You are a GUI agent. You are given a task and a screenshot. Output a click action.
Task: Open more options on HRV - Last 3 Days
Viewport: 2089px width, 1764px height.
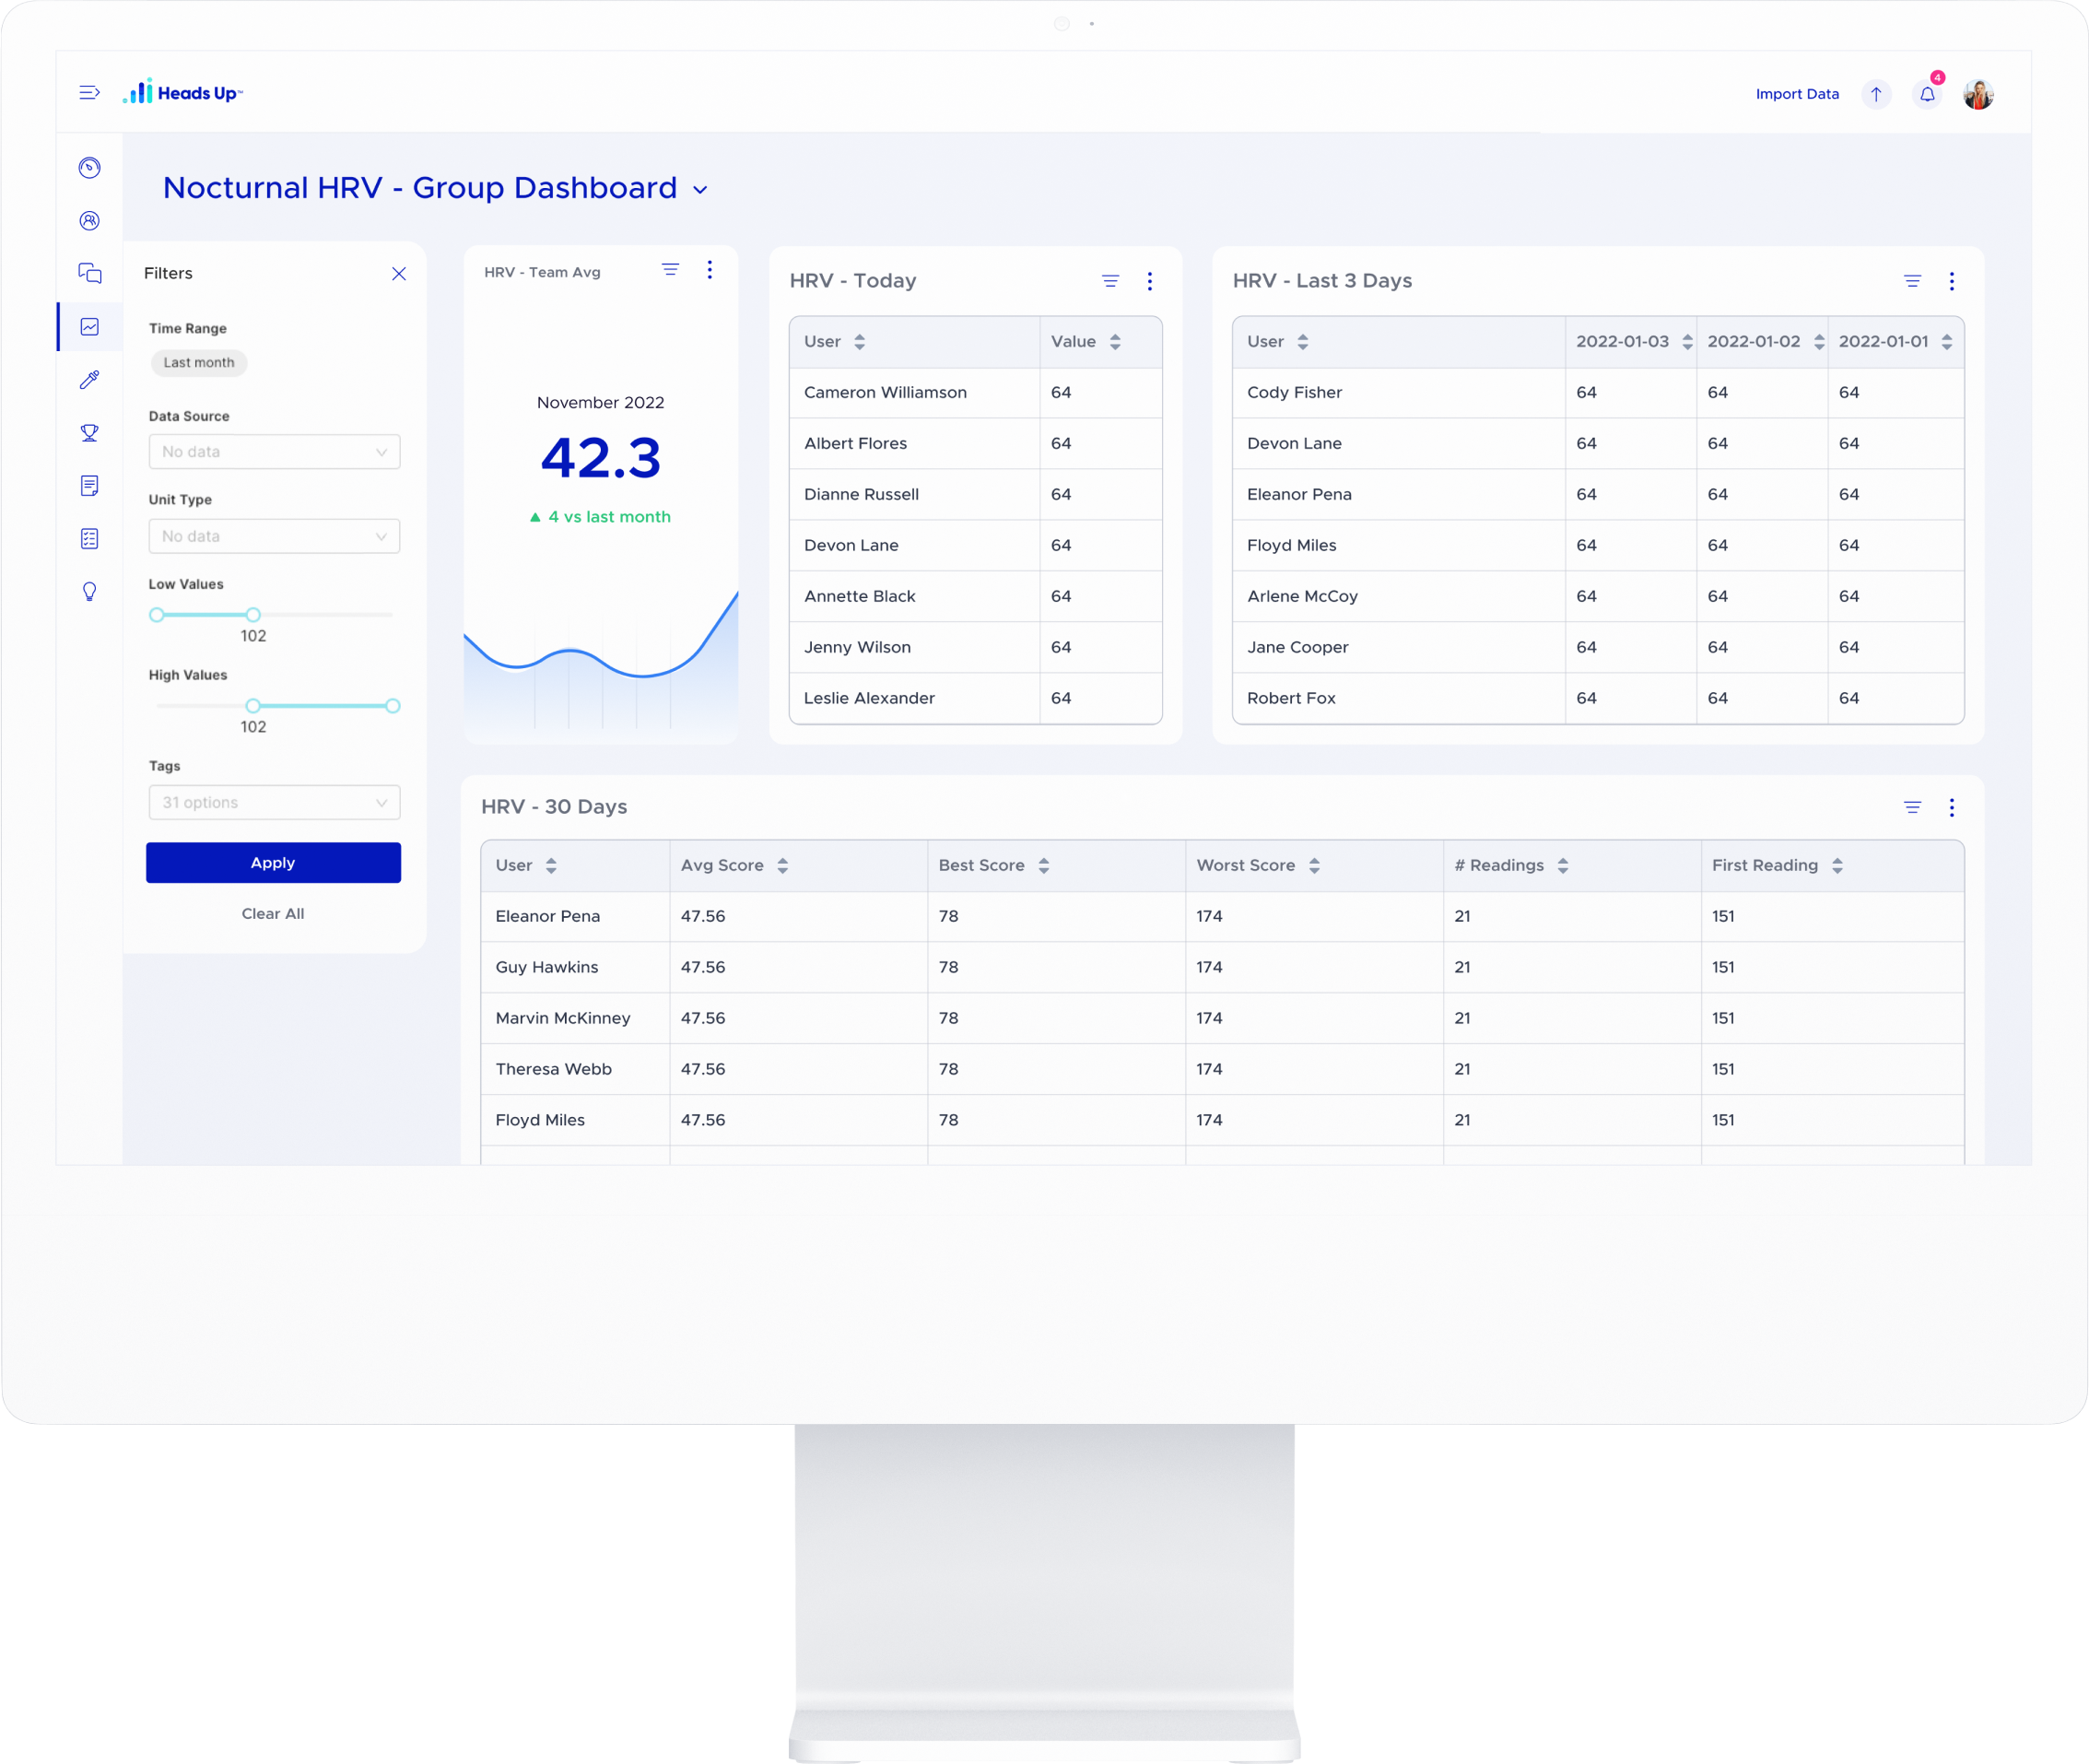1952,281
